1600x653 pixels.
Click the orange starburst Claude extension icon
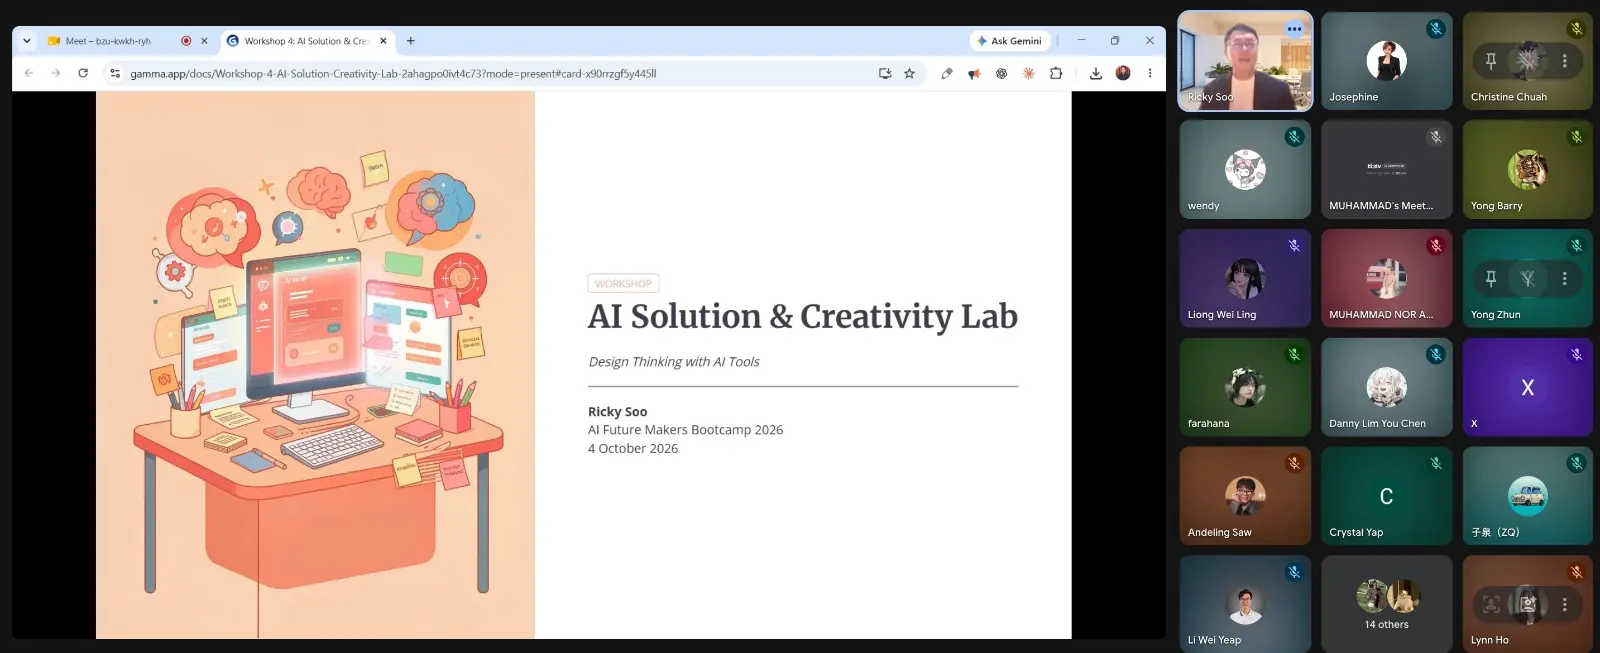(1028, 73)
